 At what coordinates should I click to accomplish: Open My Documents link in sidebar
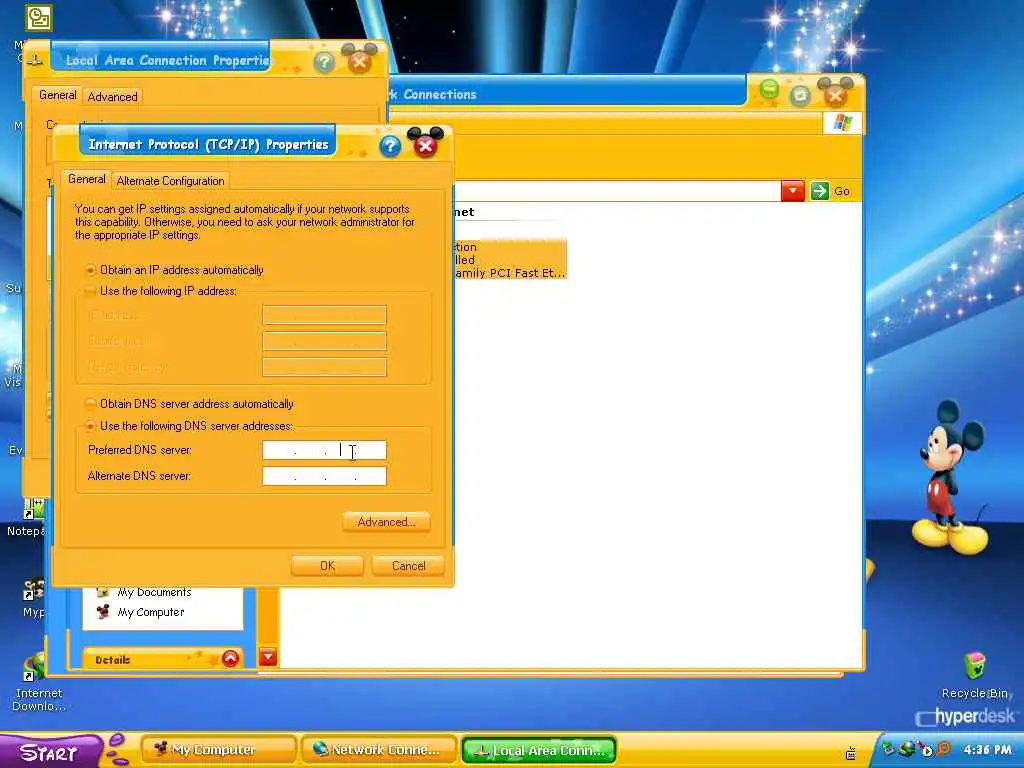point(154,592)
